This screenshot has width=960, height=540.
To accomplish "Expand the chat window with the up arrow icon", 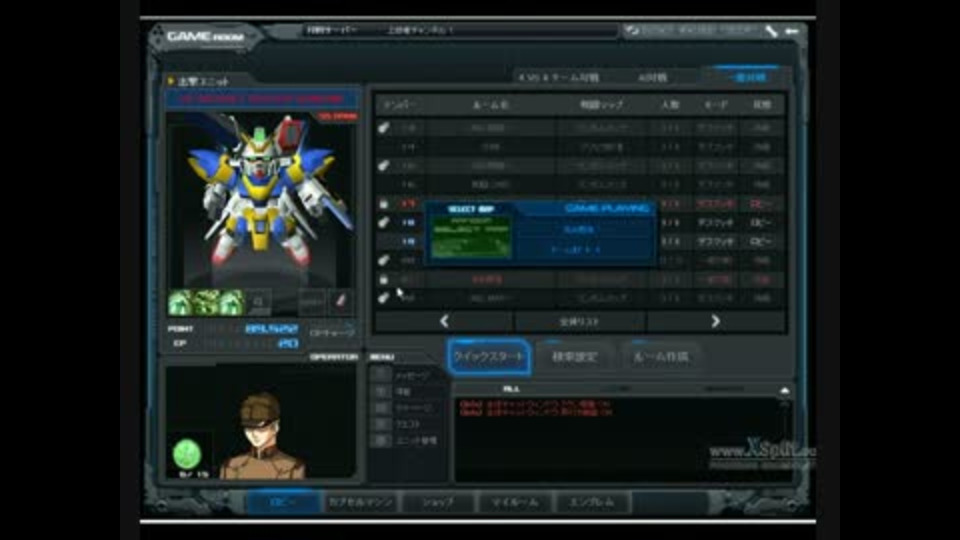I will point(784,390).
